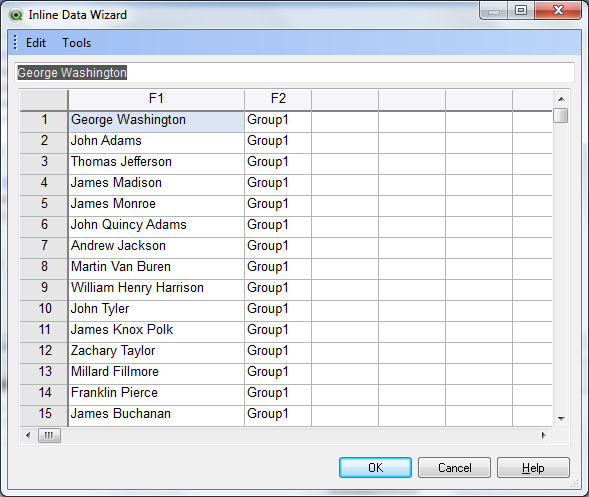Select row header number 7

(44, 248)
